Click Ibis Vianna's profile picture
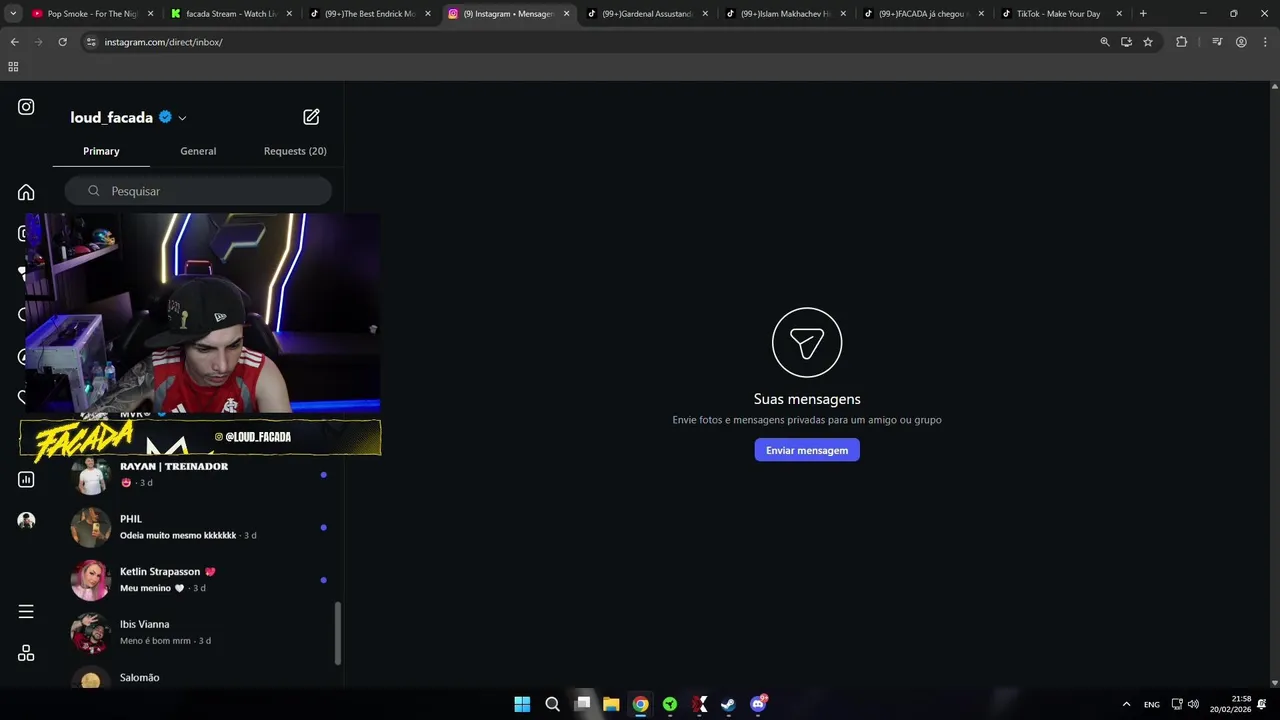 click(91, 632)
